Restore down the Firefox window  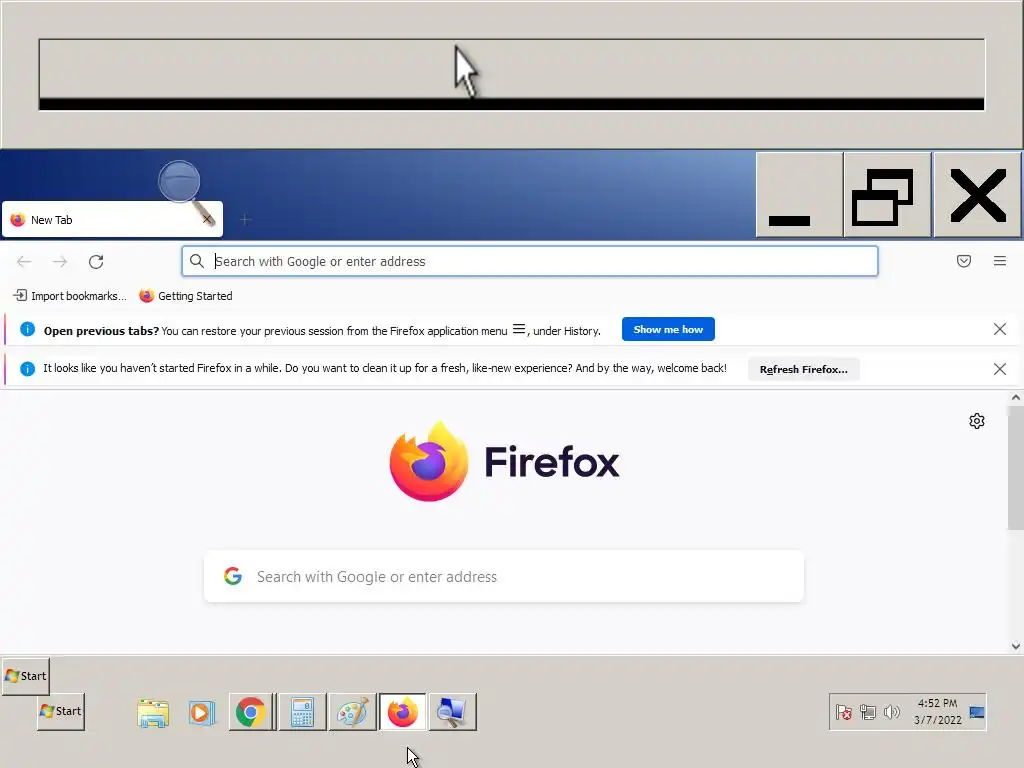click(x=888, y=195)
